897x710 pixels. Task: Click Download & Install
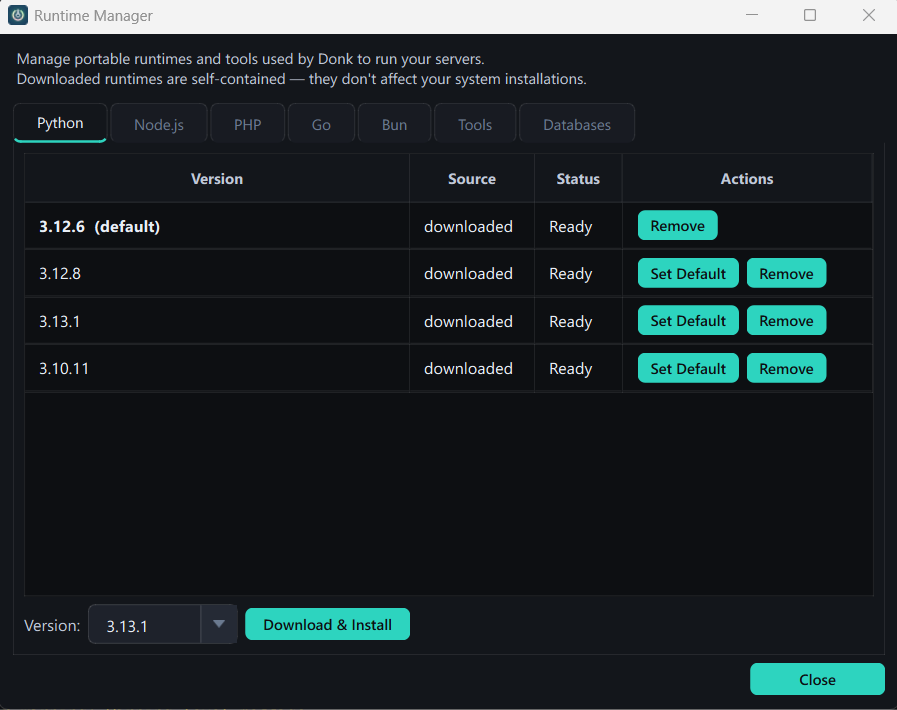pyautogui.click(x=327, y=624)
